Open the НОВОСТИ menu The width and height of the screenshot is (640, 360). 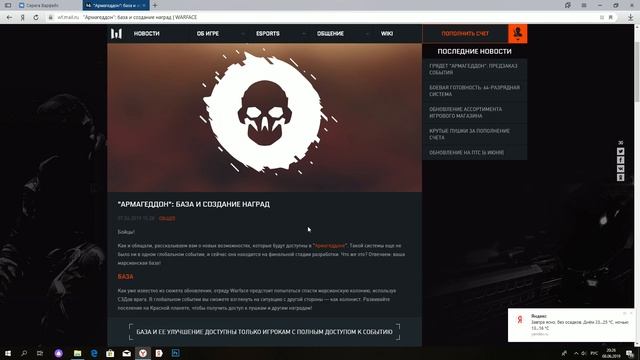[147, 33]
